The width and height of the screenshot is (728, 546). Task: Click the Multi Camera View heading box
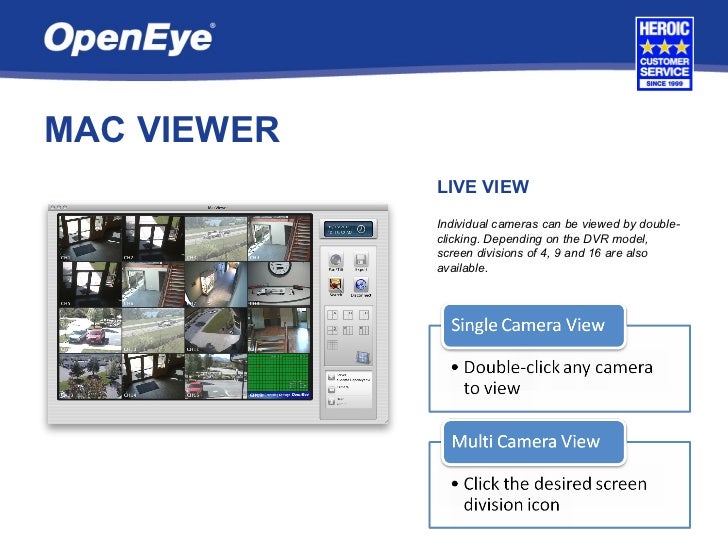534,442
